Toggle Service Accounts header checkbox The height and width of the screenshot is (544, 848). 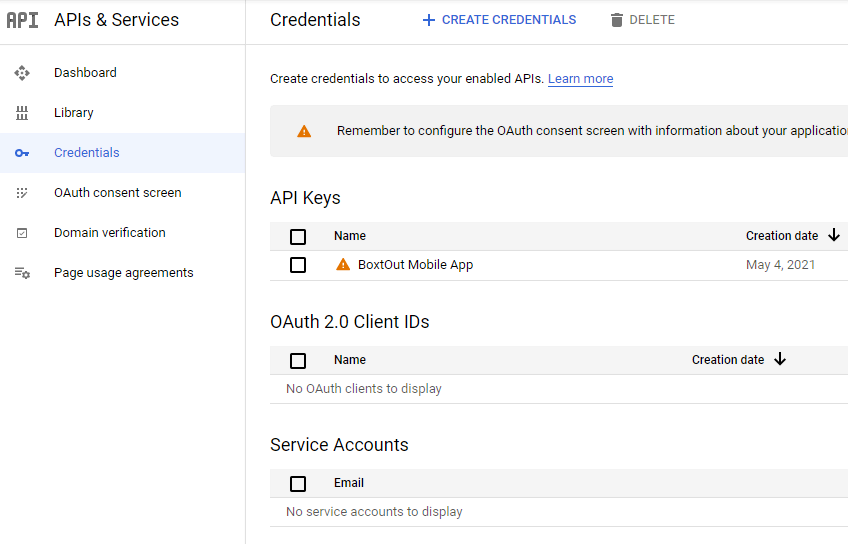click(x=298, y=483)
